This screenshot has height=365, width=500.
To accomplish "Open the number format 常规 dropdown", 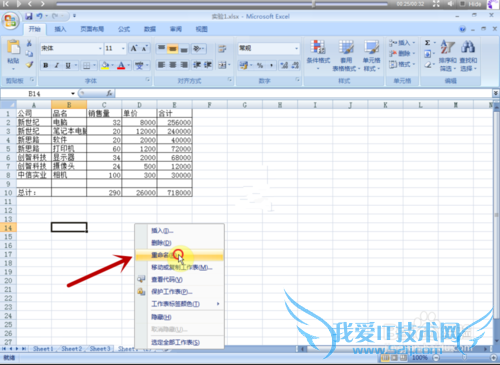I will tap(296, 49).
